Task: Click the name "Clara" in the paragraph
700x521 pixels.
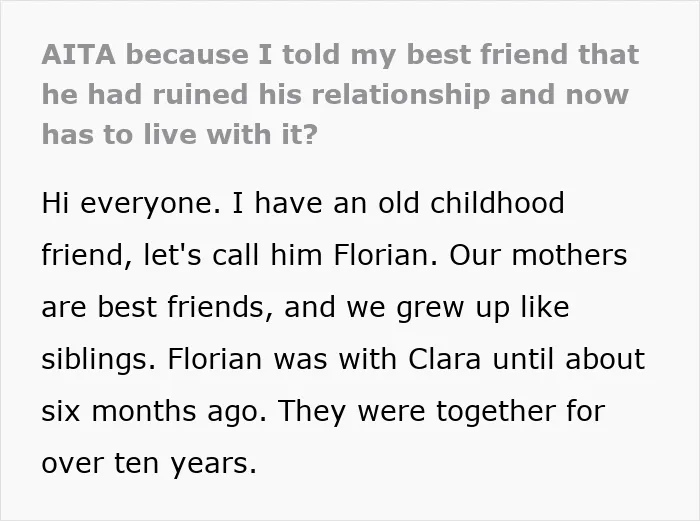Action: (x=445, y=359)
